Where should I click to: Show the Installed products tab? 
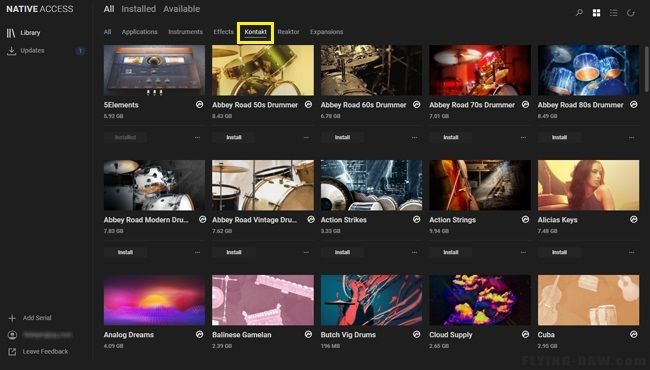click(138, 9)
